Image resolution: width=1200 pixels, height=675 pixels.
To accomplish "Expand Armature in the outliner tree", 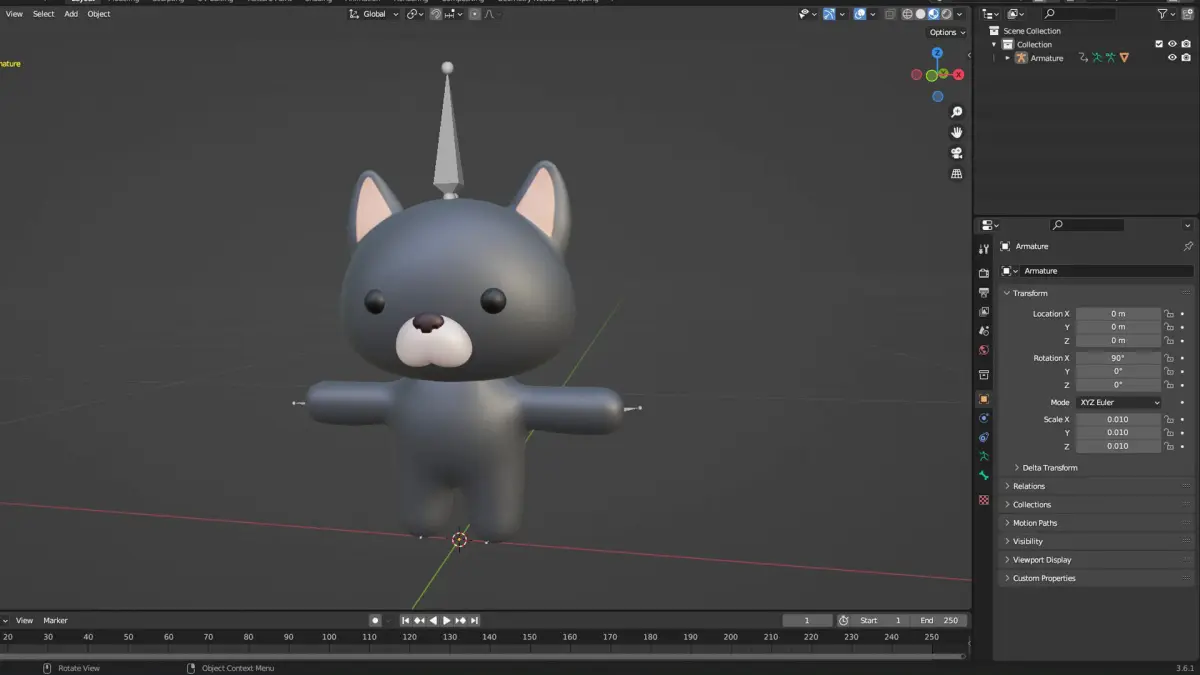I will (x=1008, y=58).
